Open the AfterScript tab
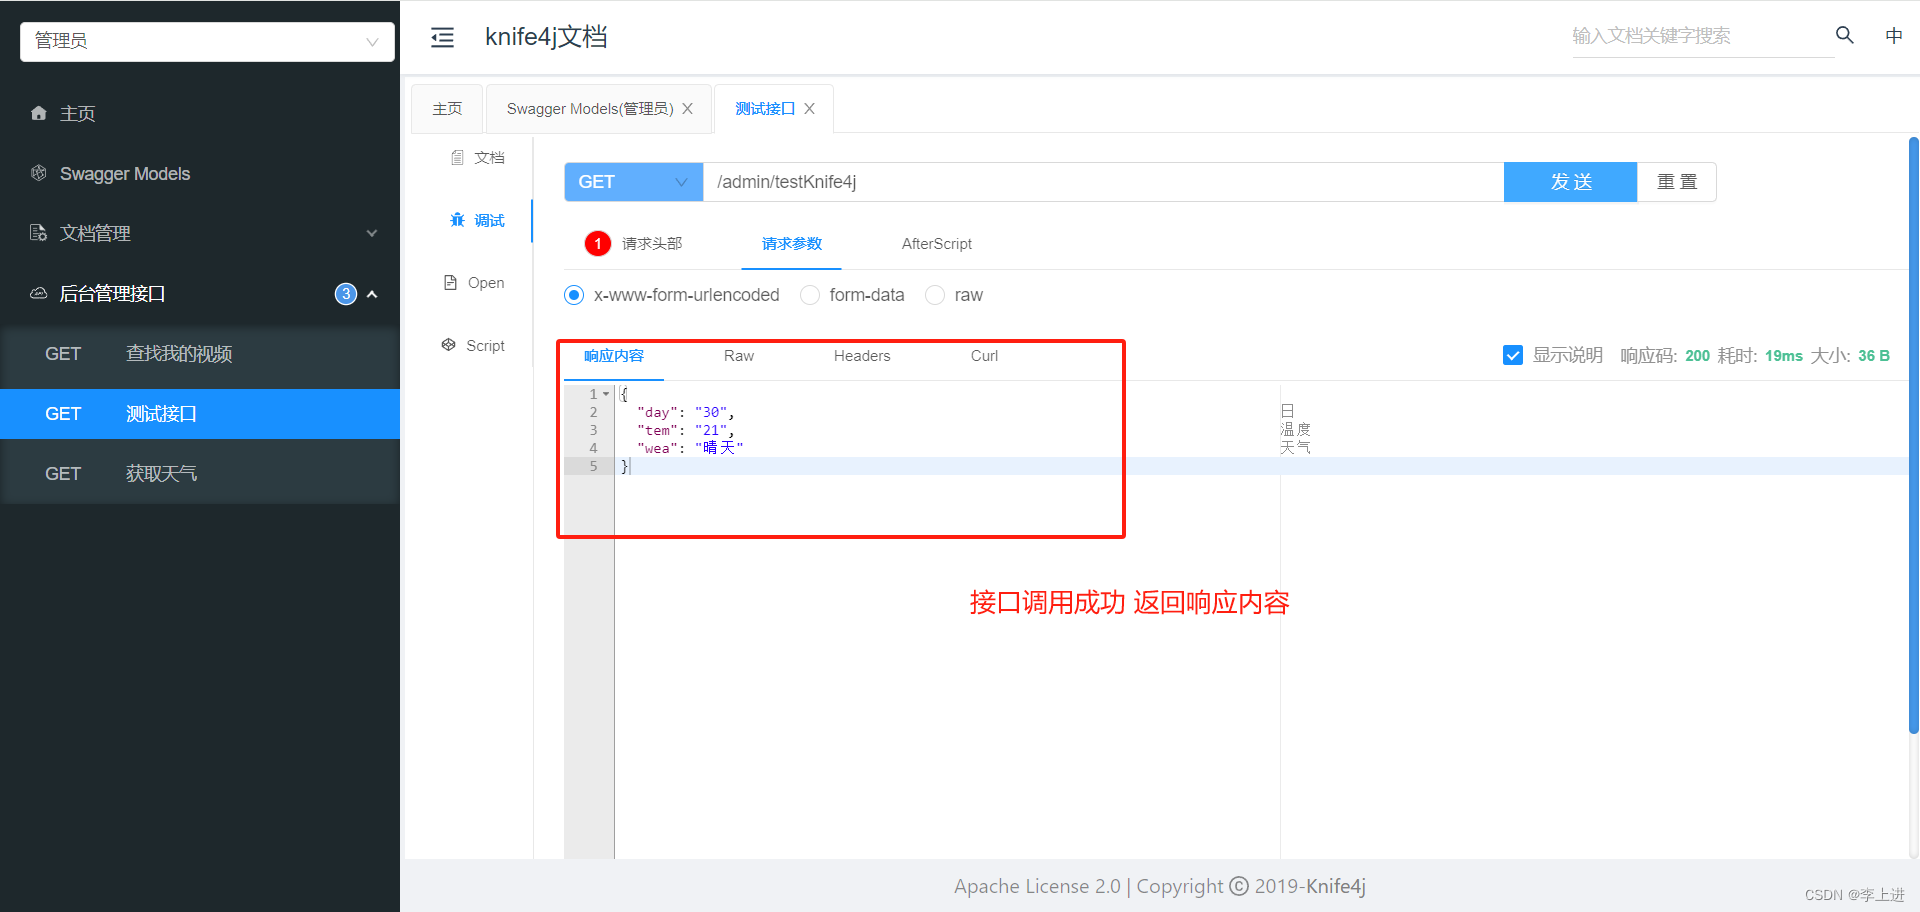Image resolution: width=1920 pixels, height=912 pixels. [937, 243]
